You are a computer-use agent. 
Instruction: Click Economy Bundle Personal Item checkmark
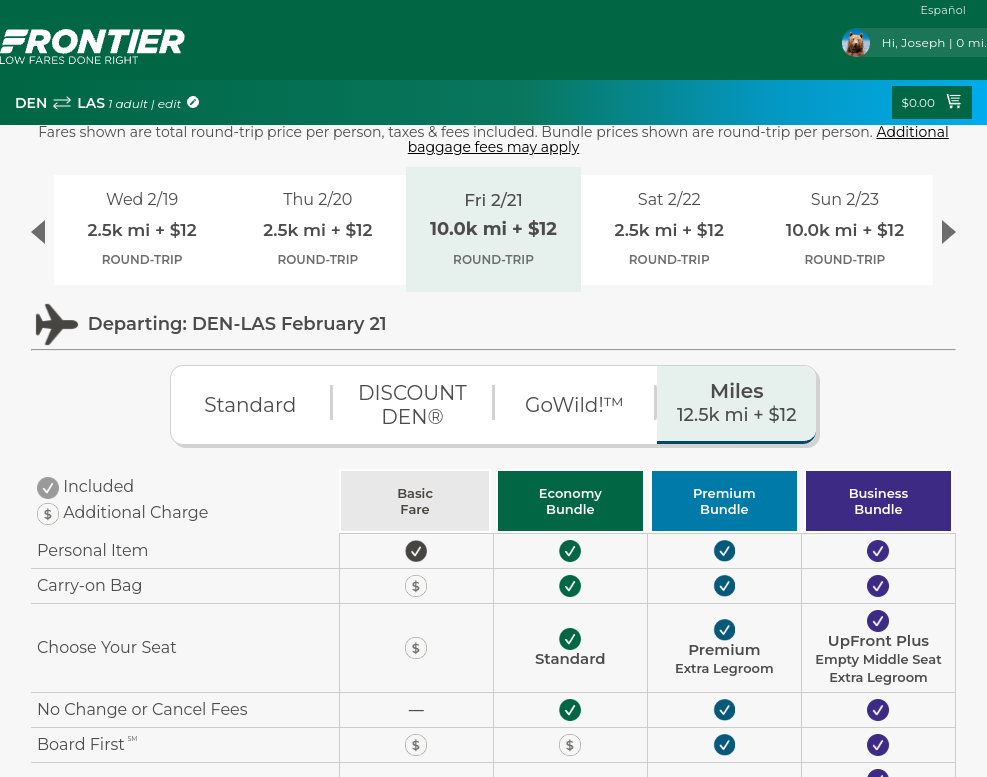(x=570, y=551)
